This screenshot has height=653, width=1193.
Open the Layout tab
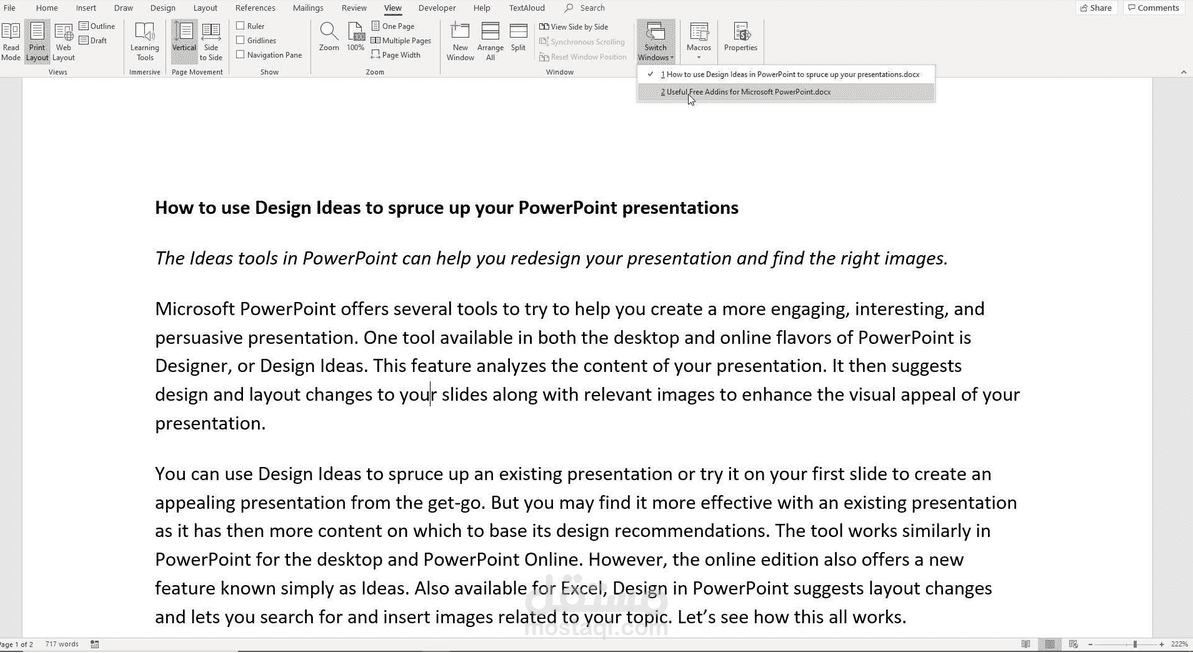205,8
